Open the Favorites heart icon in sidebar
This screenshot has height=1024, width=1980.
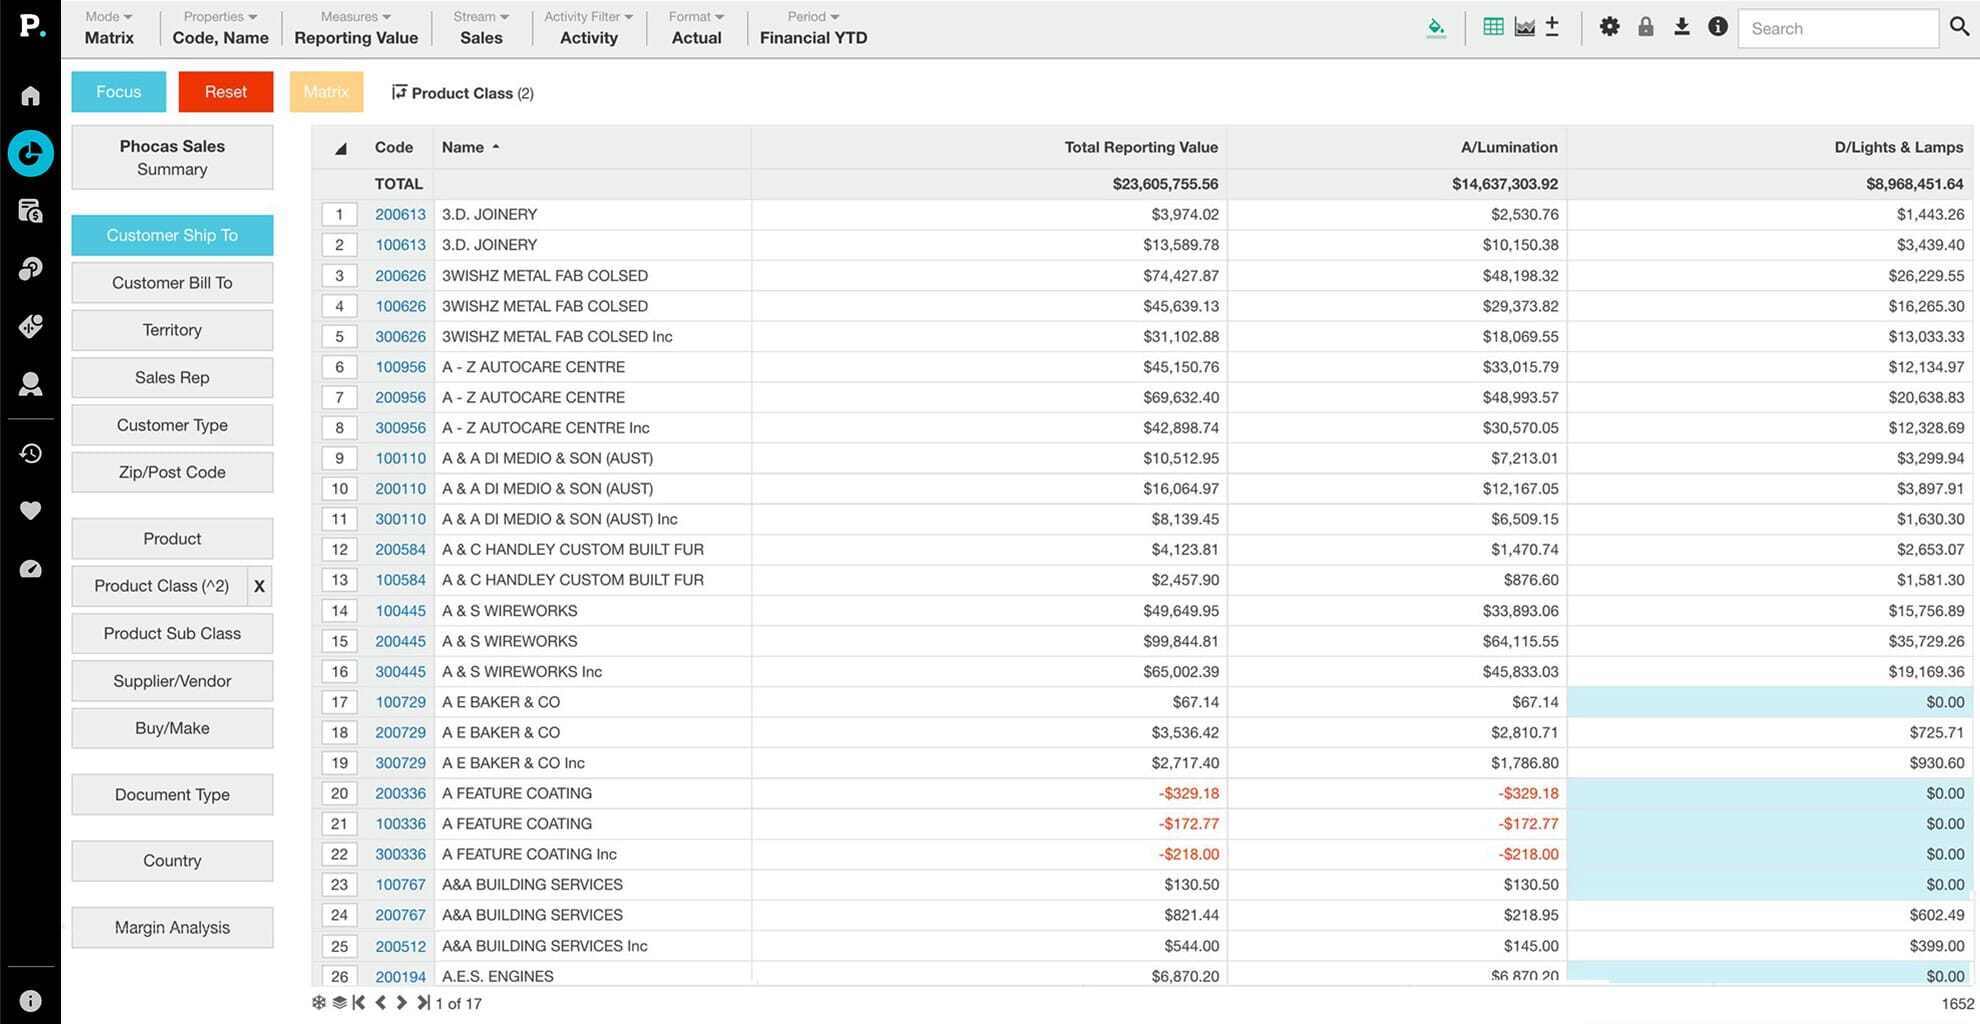[x=30, y=511]
